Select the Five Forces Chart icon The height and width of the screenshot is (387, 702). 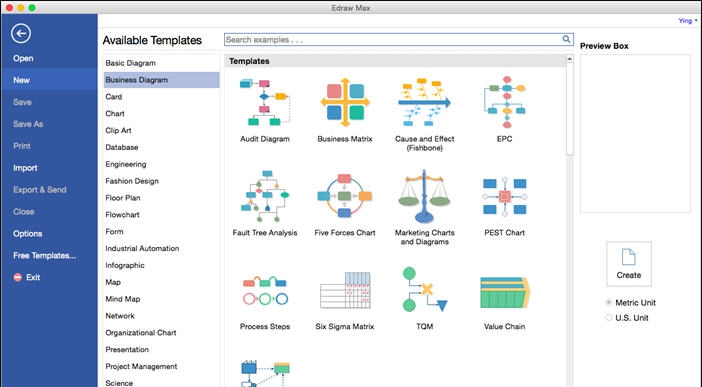345,196
